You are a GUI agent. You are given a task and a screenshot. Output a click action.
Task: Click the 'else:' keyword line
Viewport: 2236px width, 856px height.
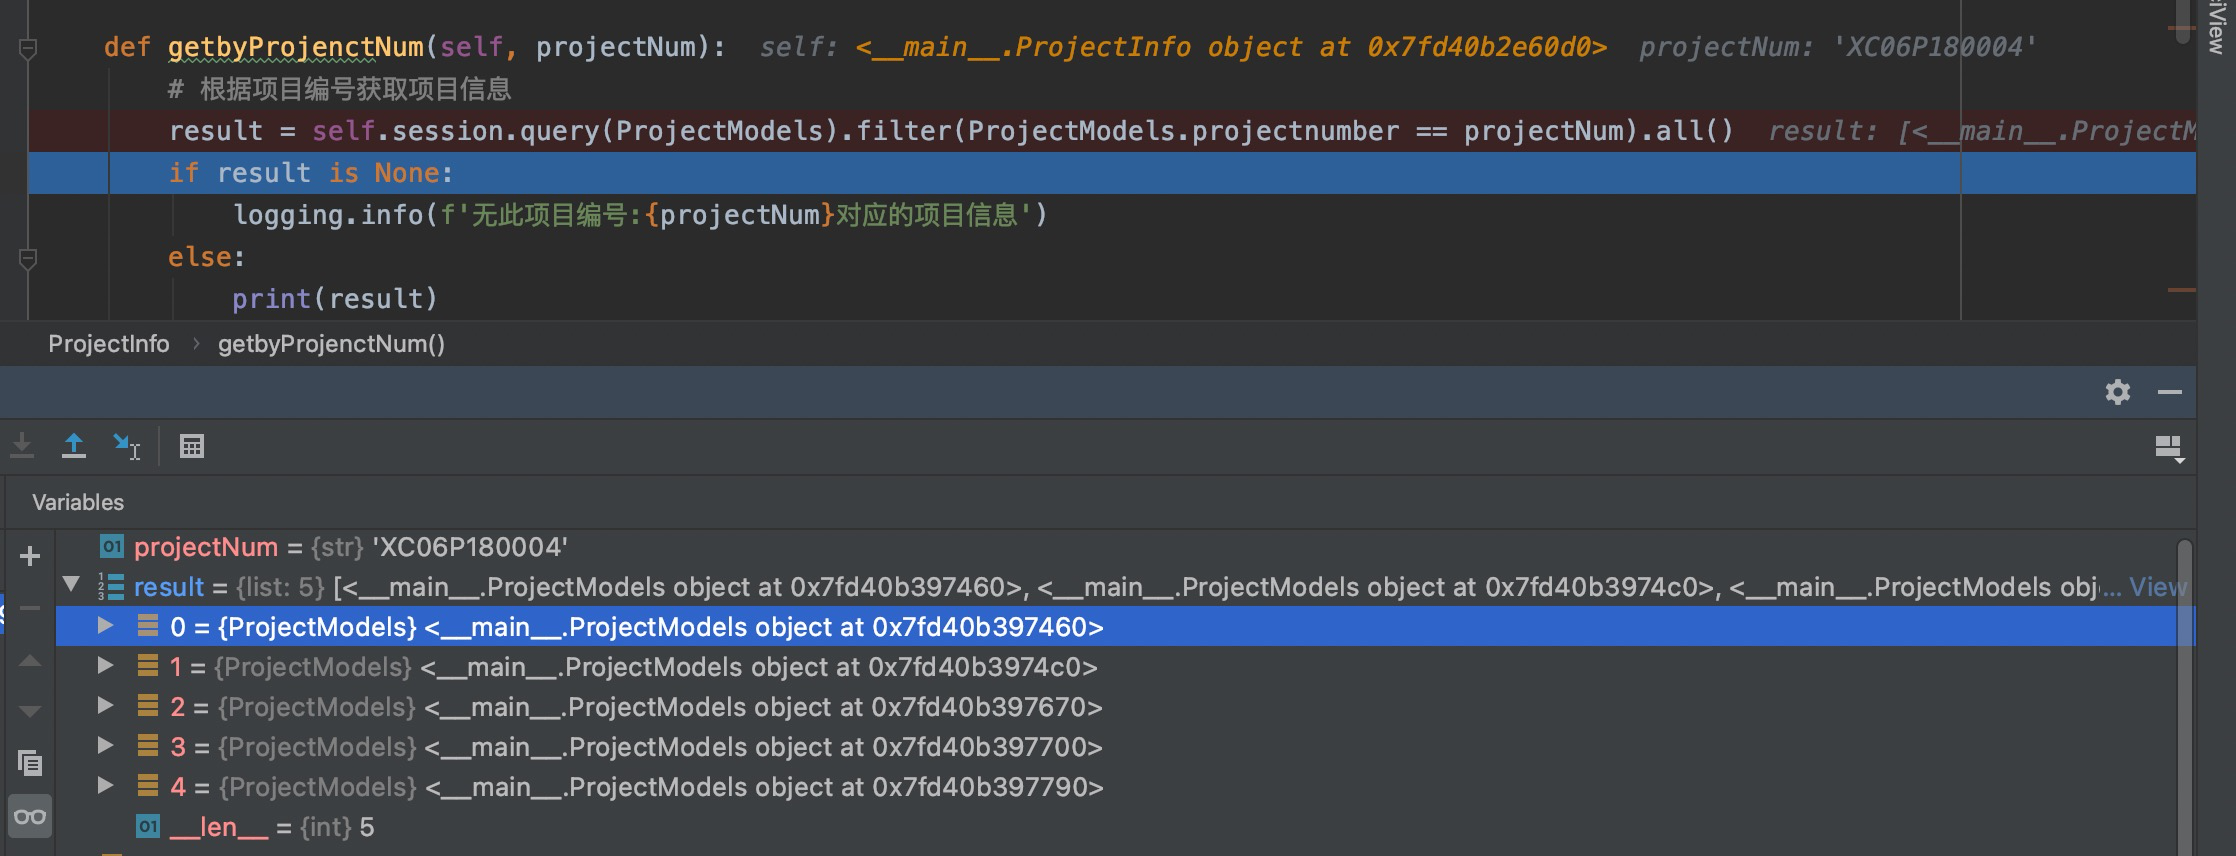pyautogui.click(x=206, y=257)
